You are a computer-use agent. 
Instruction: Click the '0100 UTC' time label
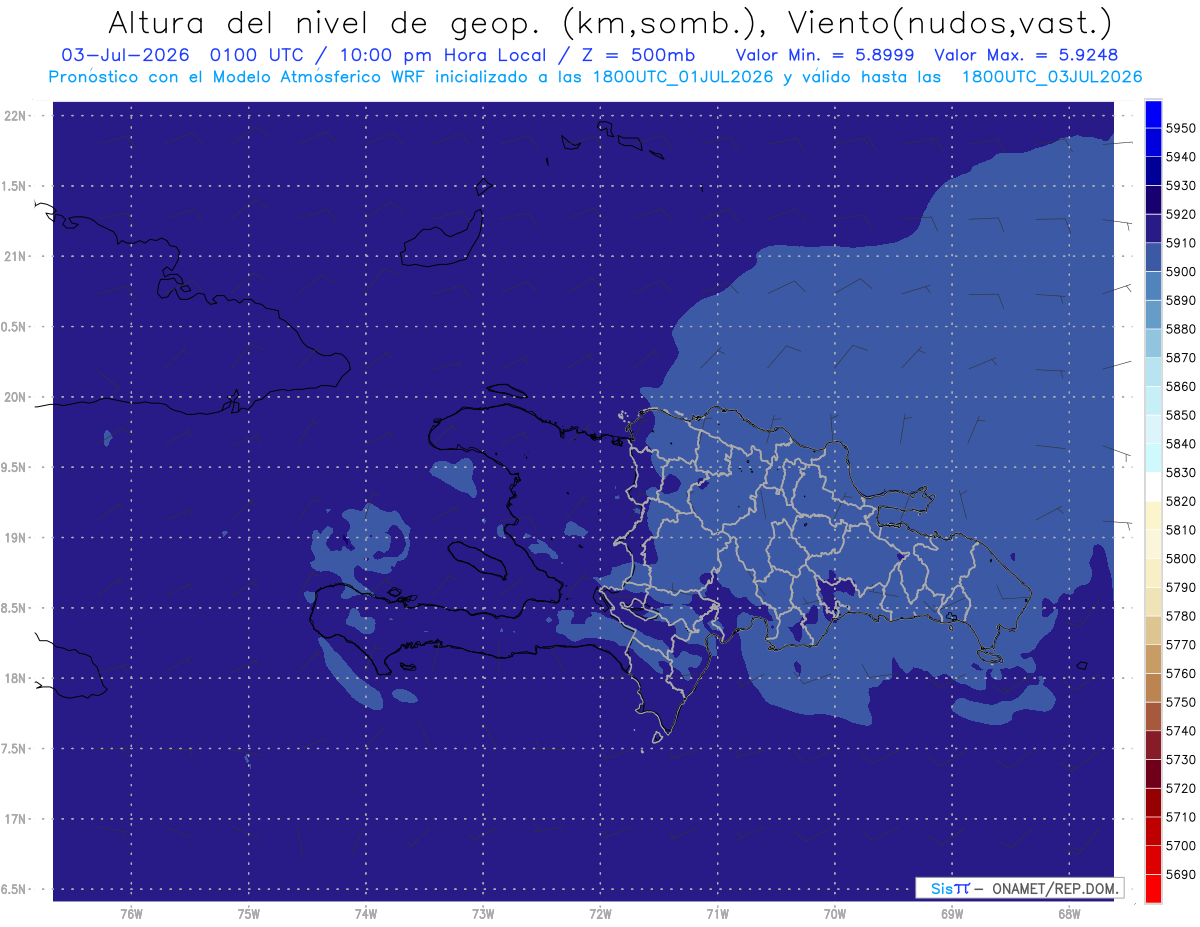click(259, 55)
